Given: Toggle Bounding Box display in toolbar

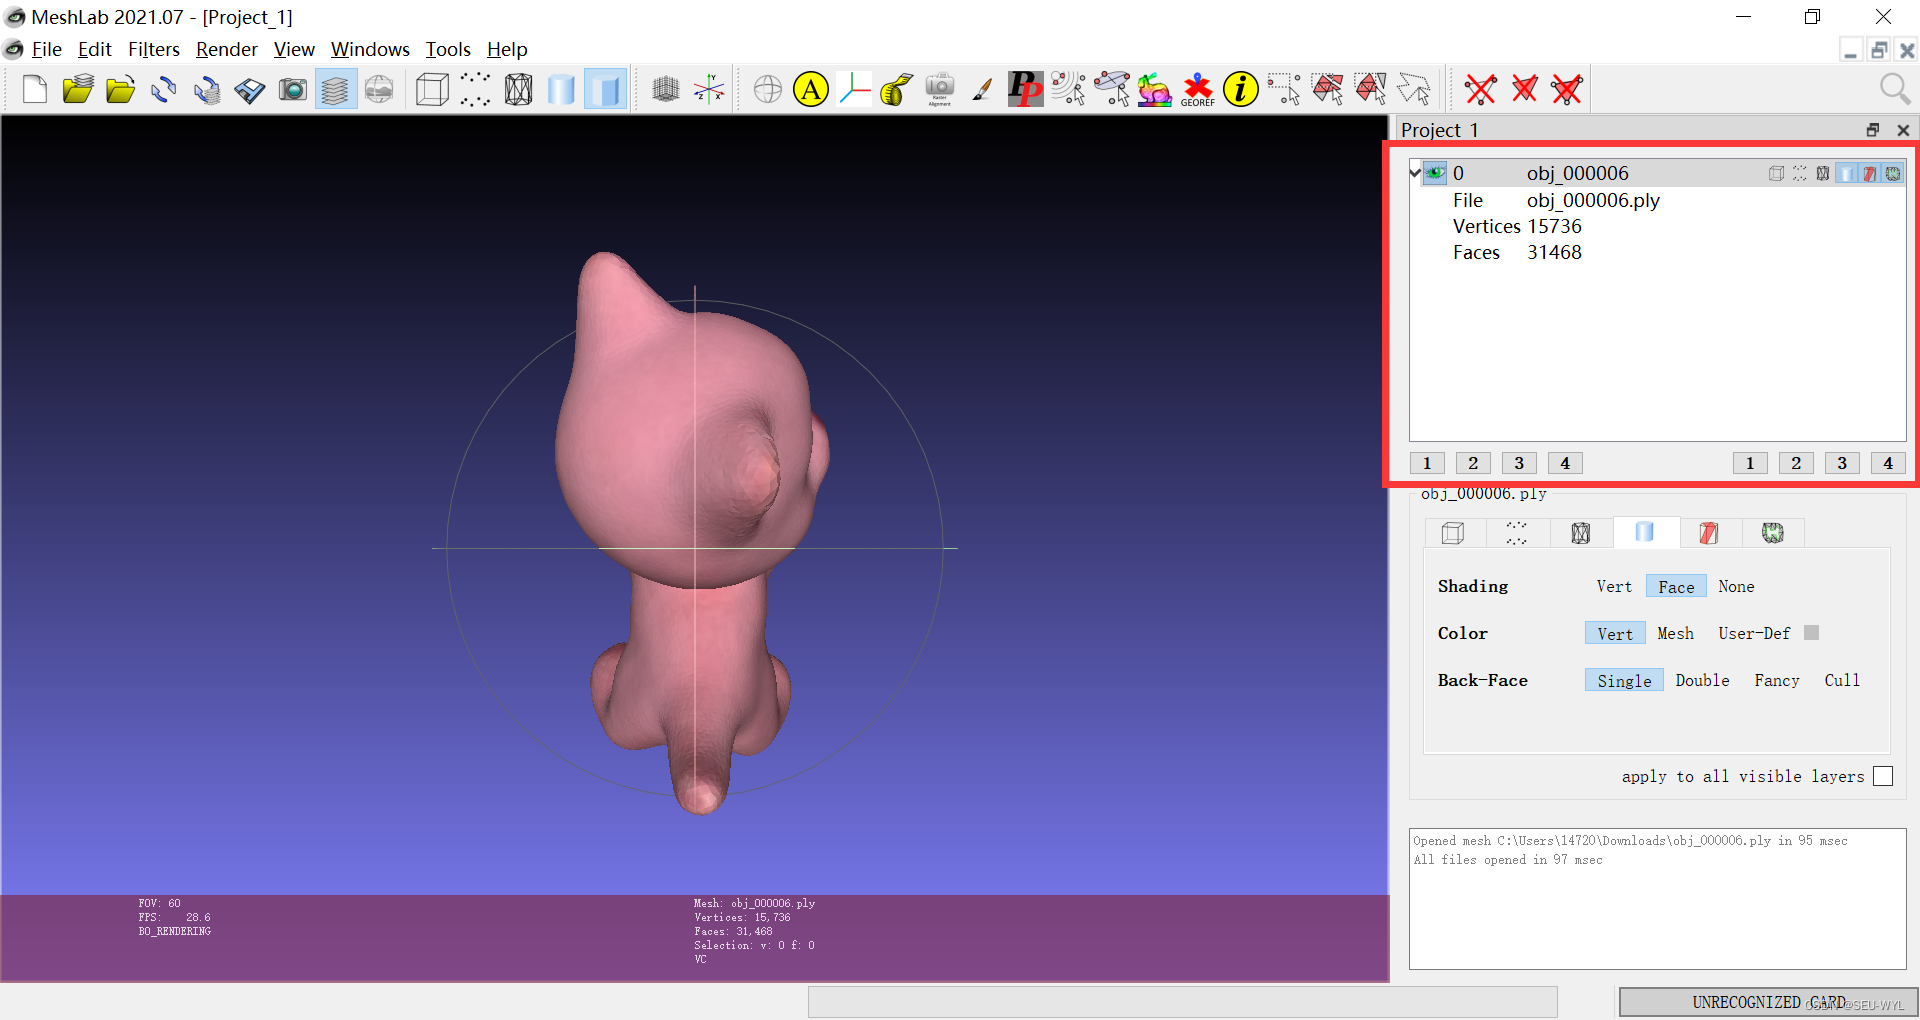Looking at the screenshot, I should coord(432,90).
